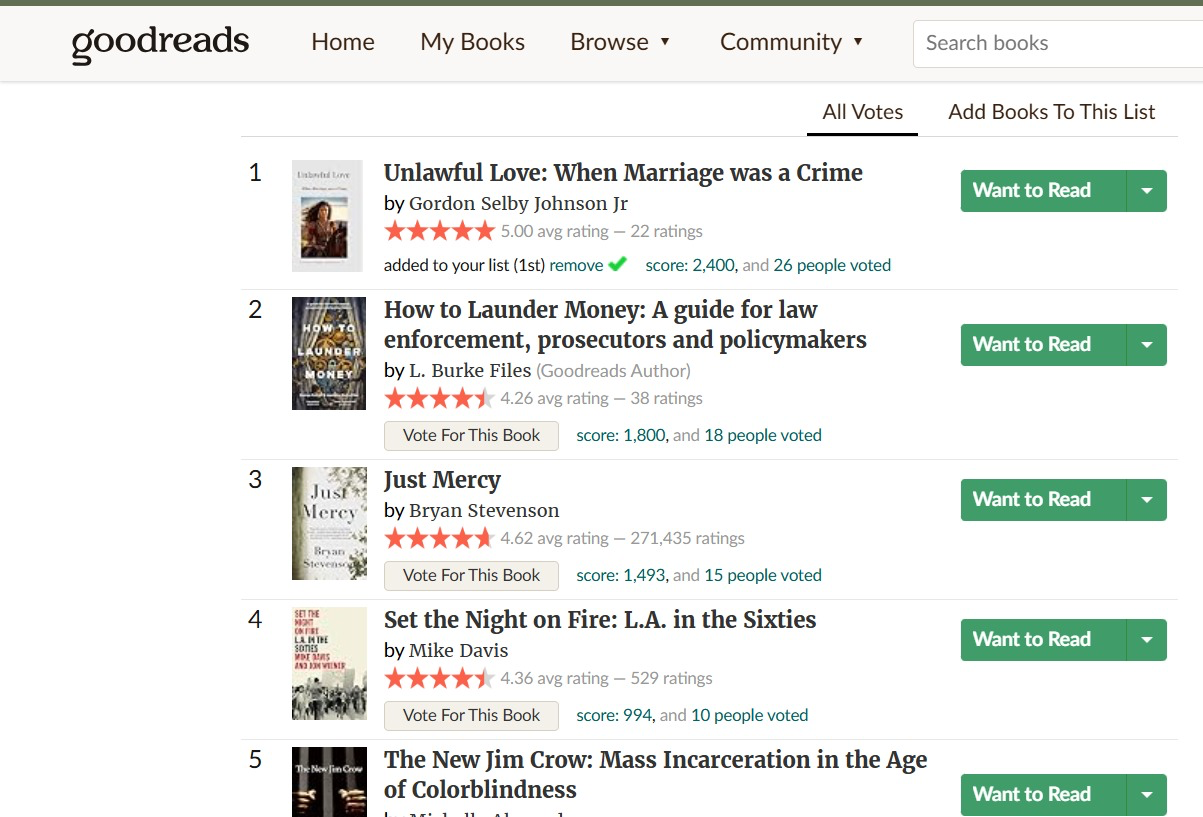View the 10 people voted link

click(749, 715)
